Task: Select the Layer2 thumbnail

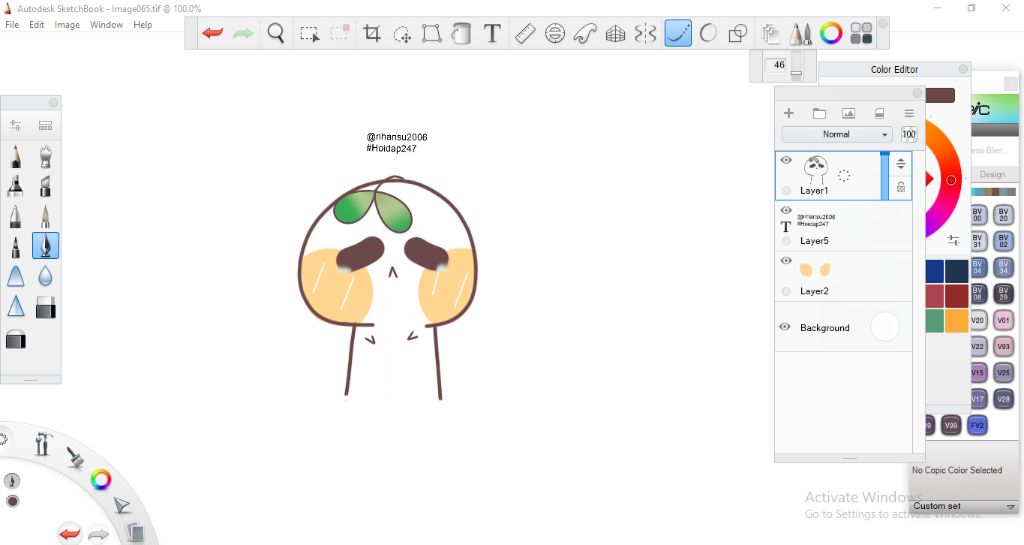Action: (816, 269)
